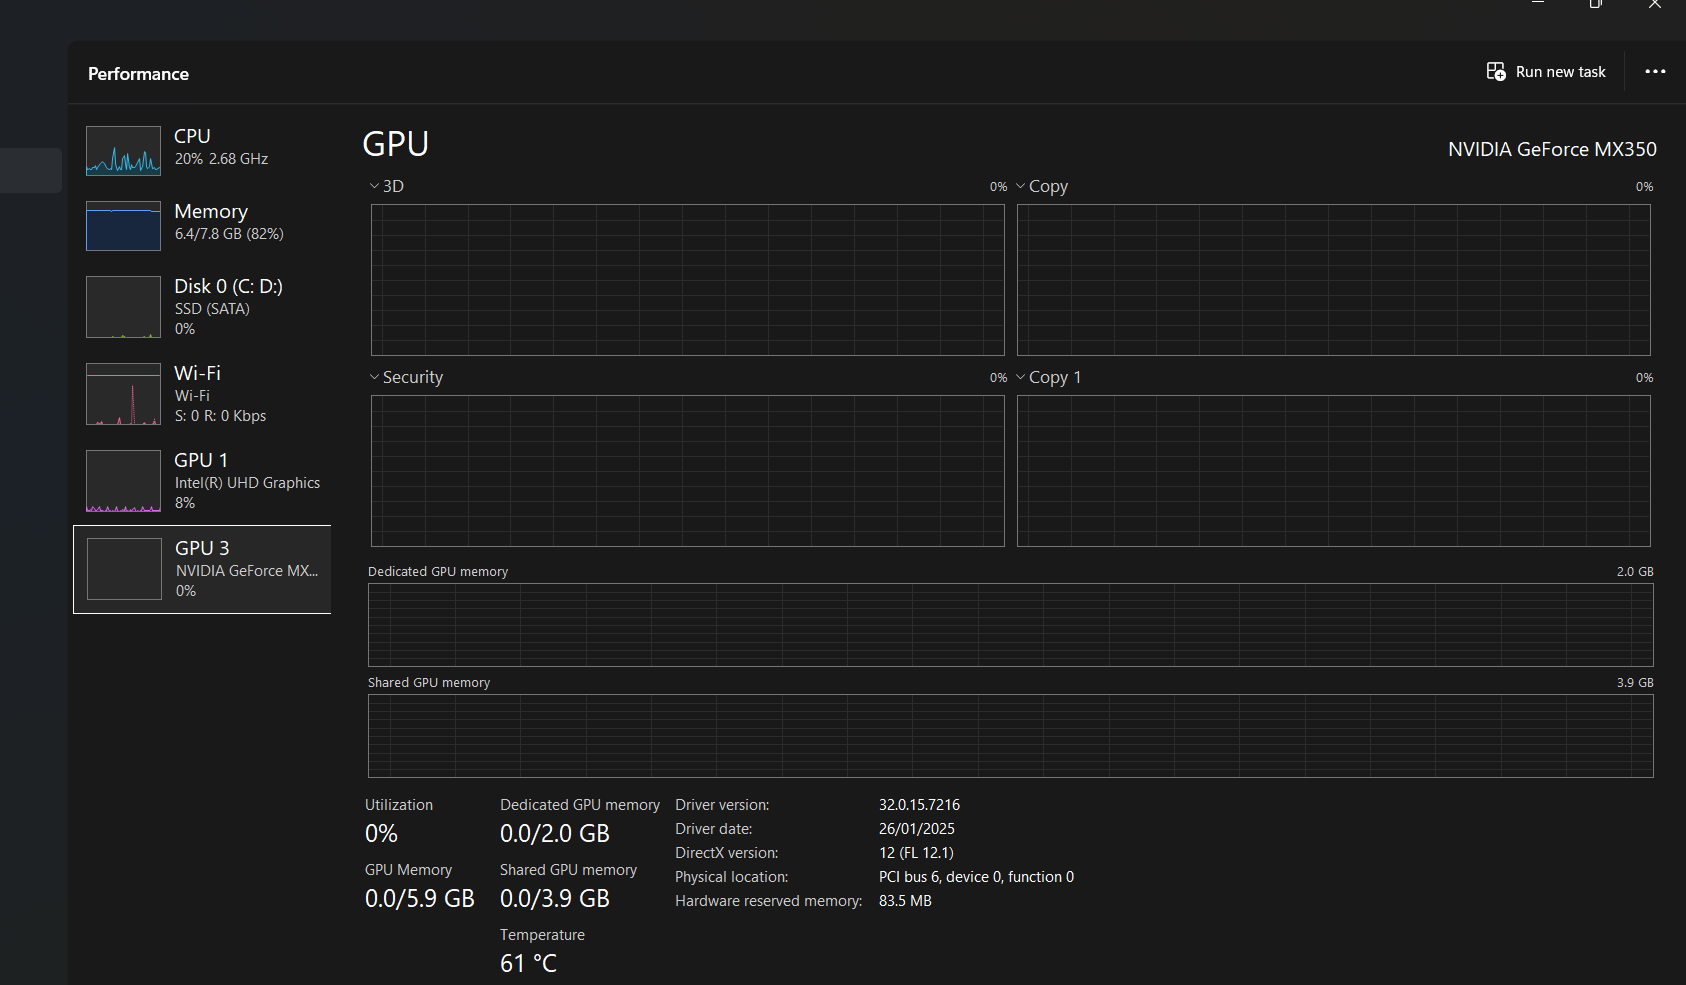This screenshot has width=1686, height=985.
Task: Open Disk 0 performance graph thumbnail
Action: tap(123, 307)
